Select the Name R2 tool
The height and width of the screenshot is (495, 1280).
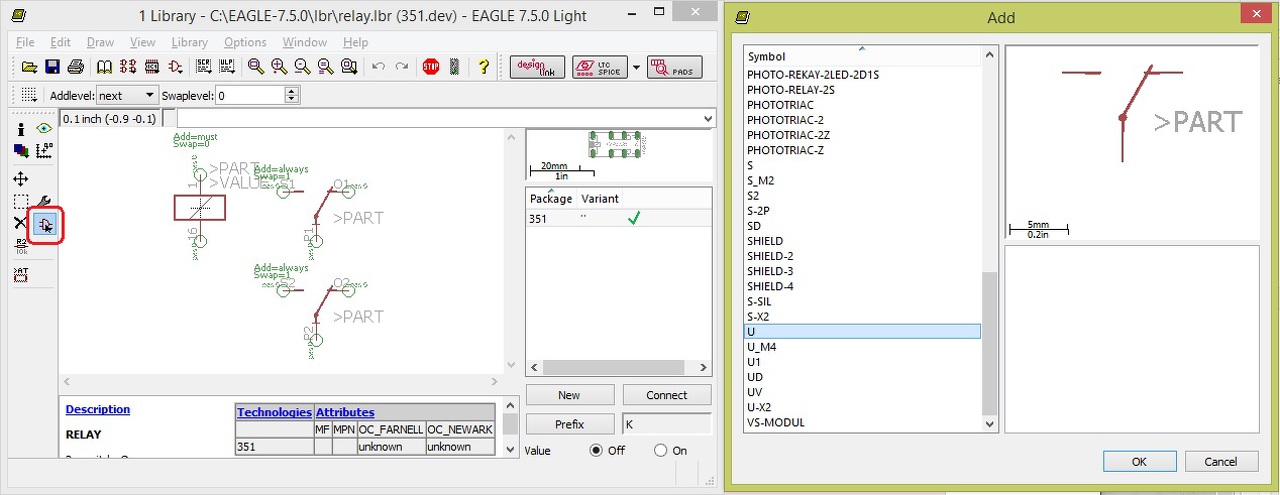(x=20, y=246)
